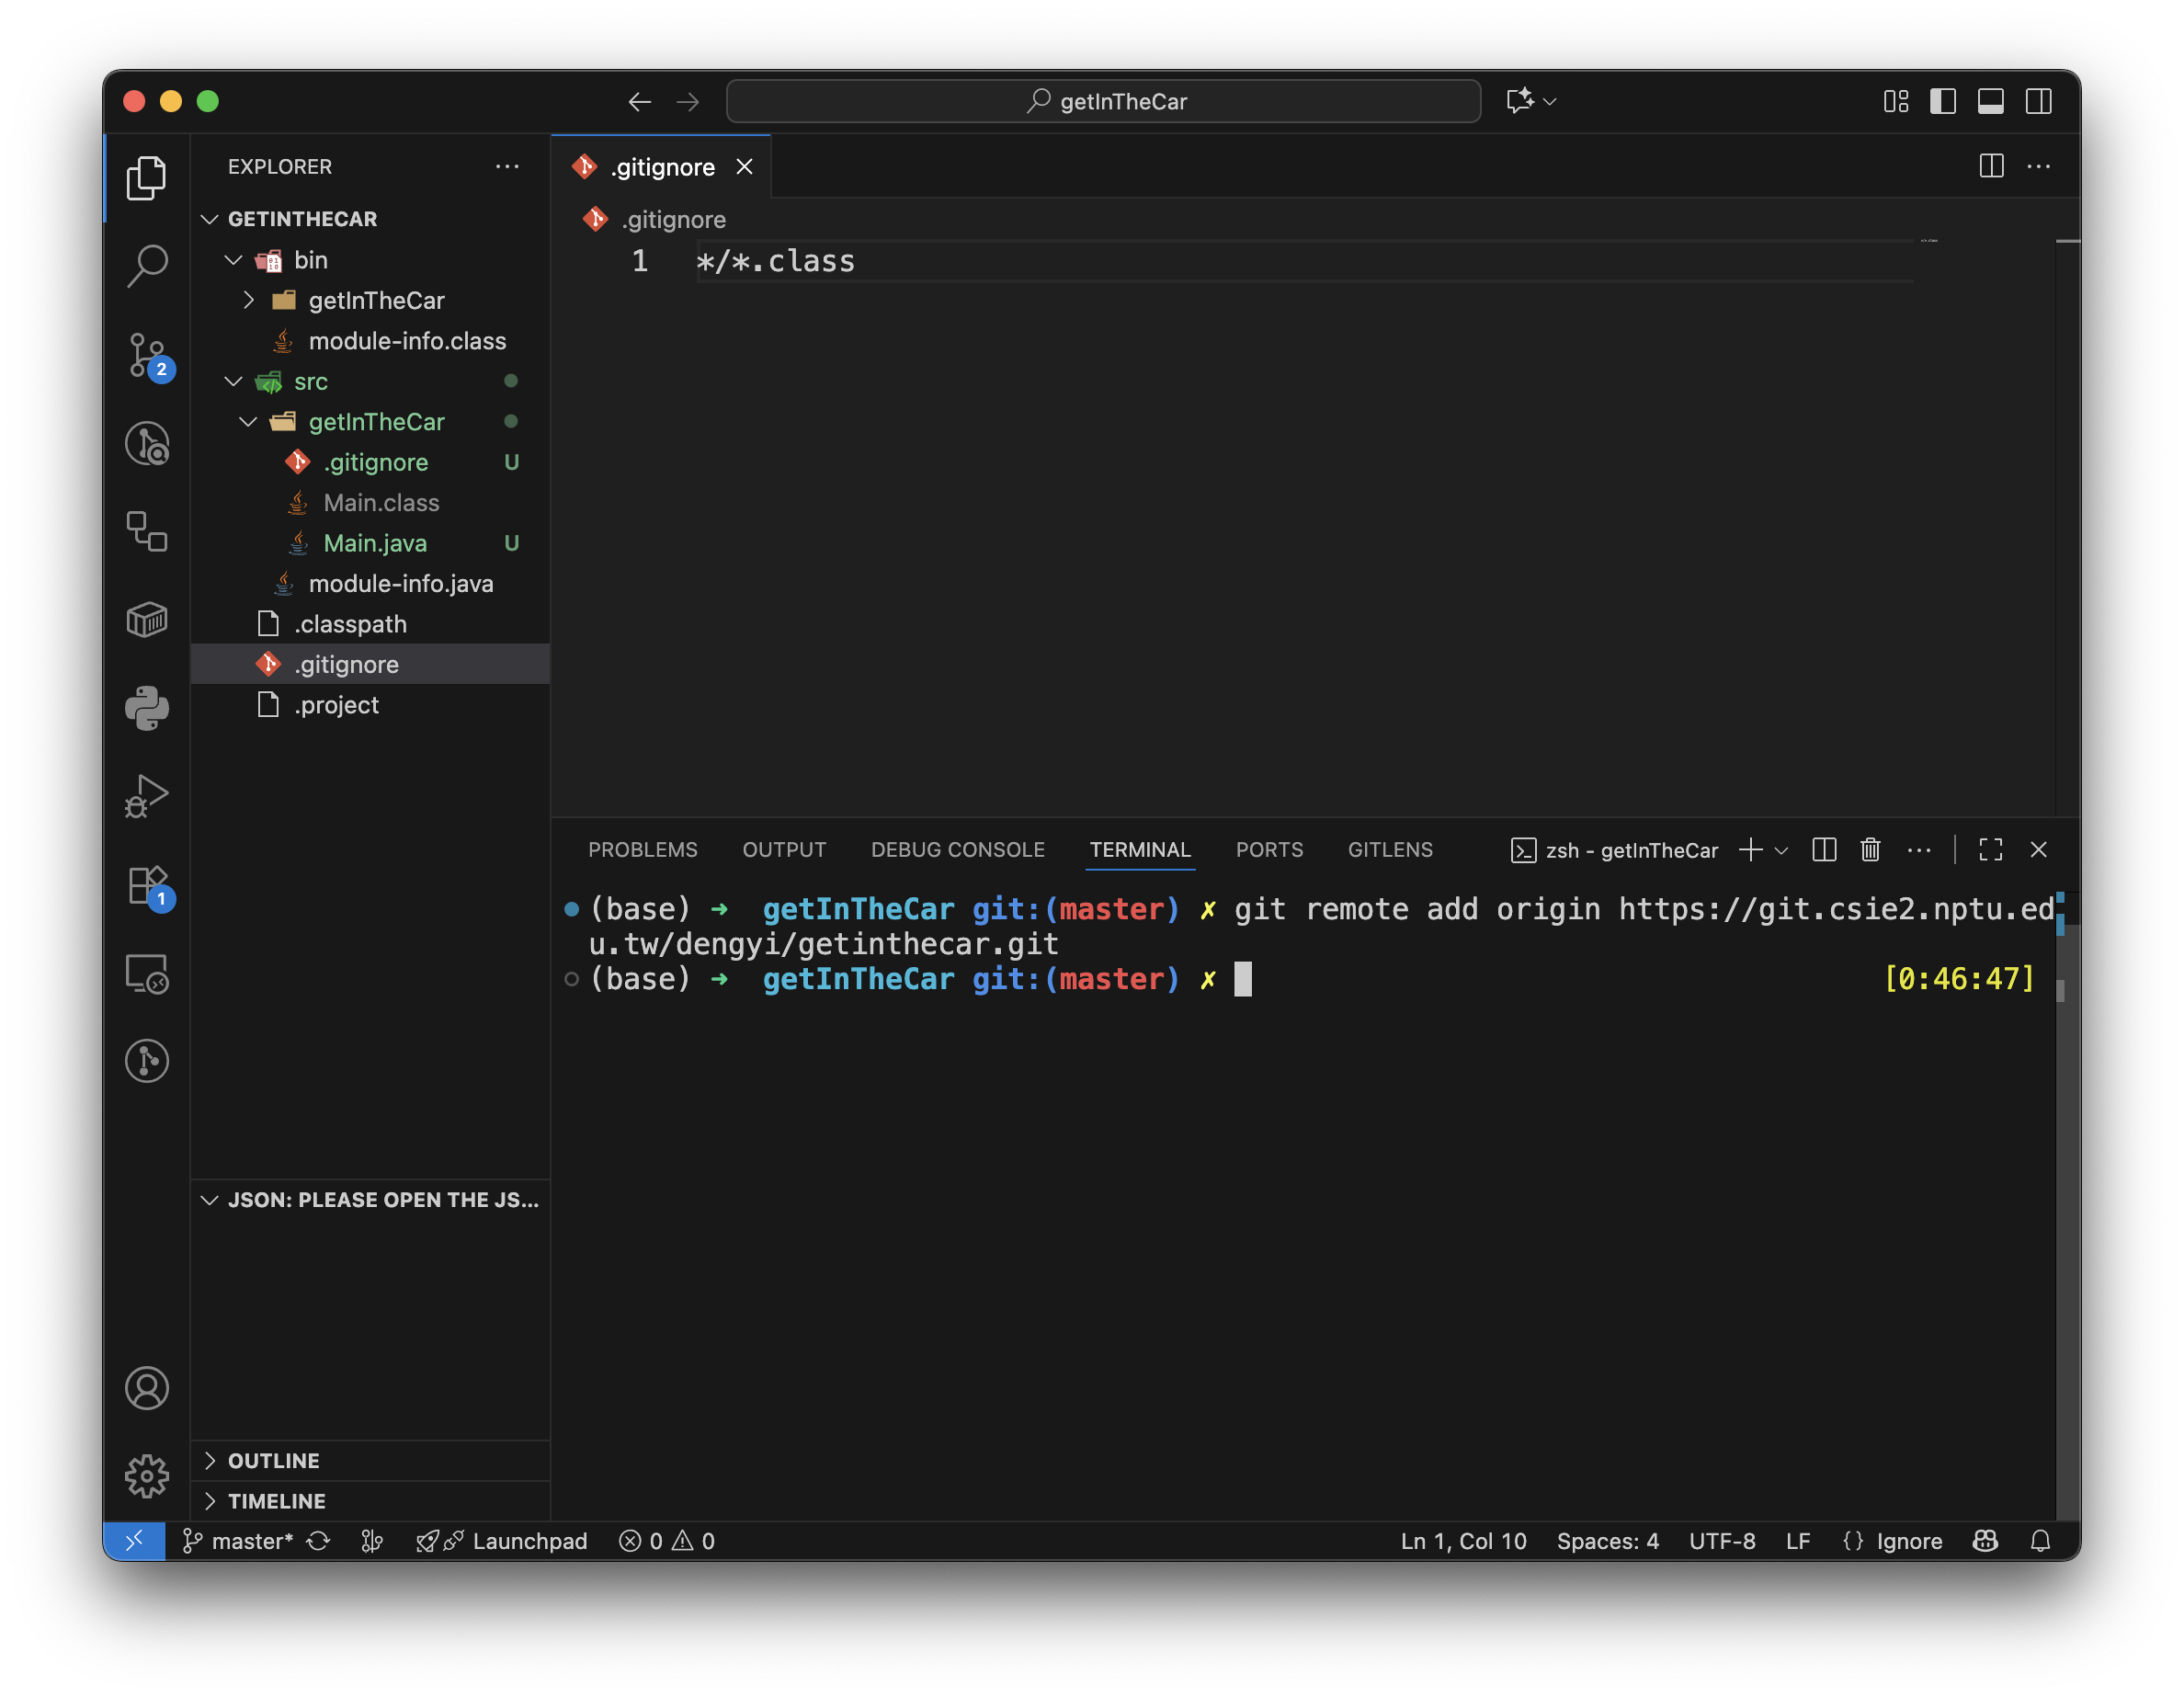
Task: Open the Manage gear settings icon
Action: point(148,1476)
